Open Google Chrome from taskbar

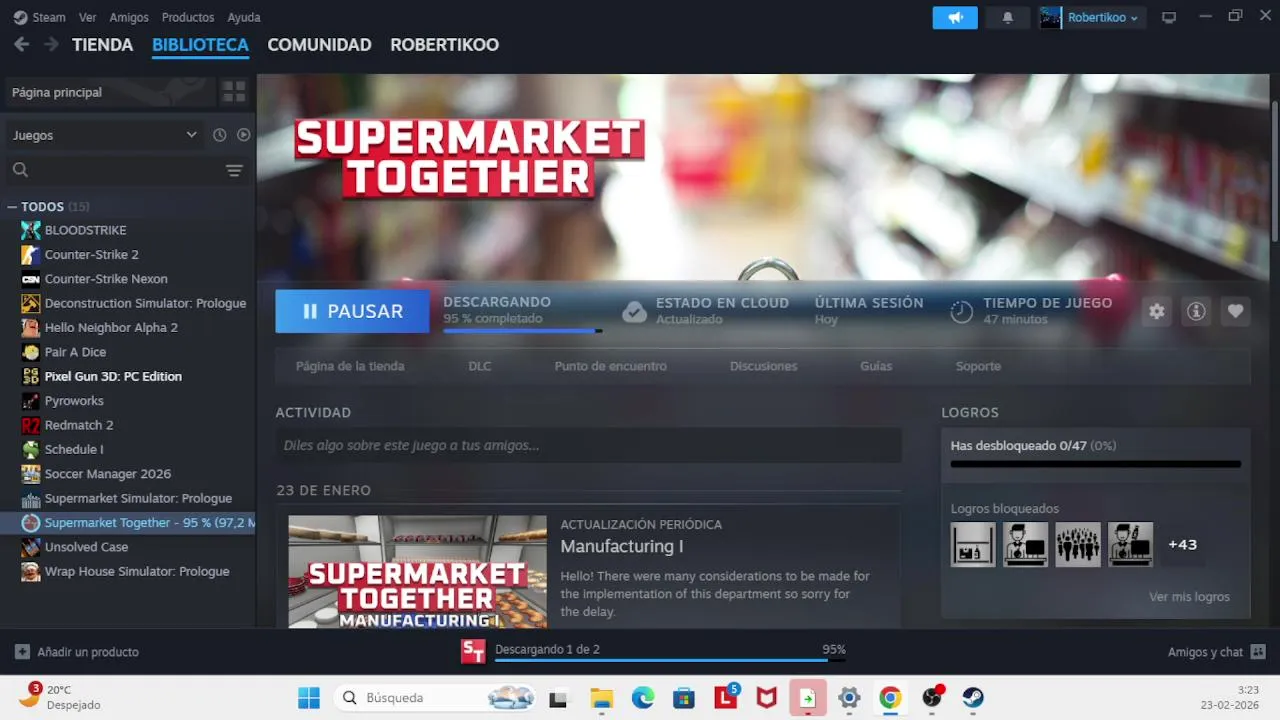coord(890,698)
